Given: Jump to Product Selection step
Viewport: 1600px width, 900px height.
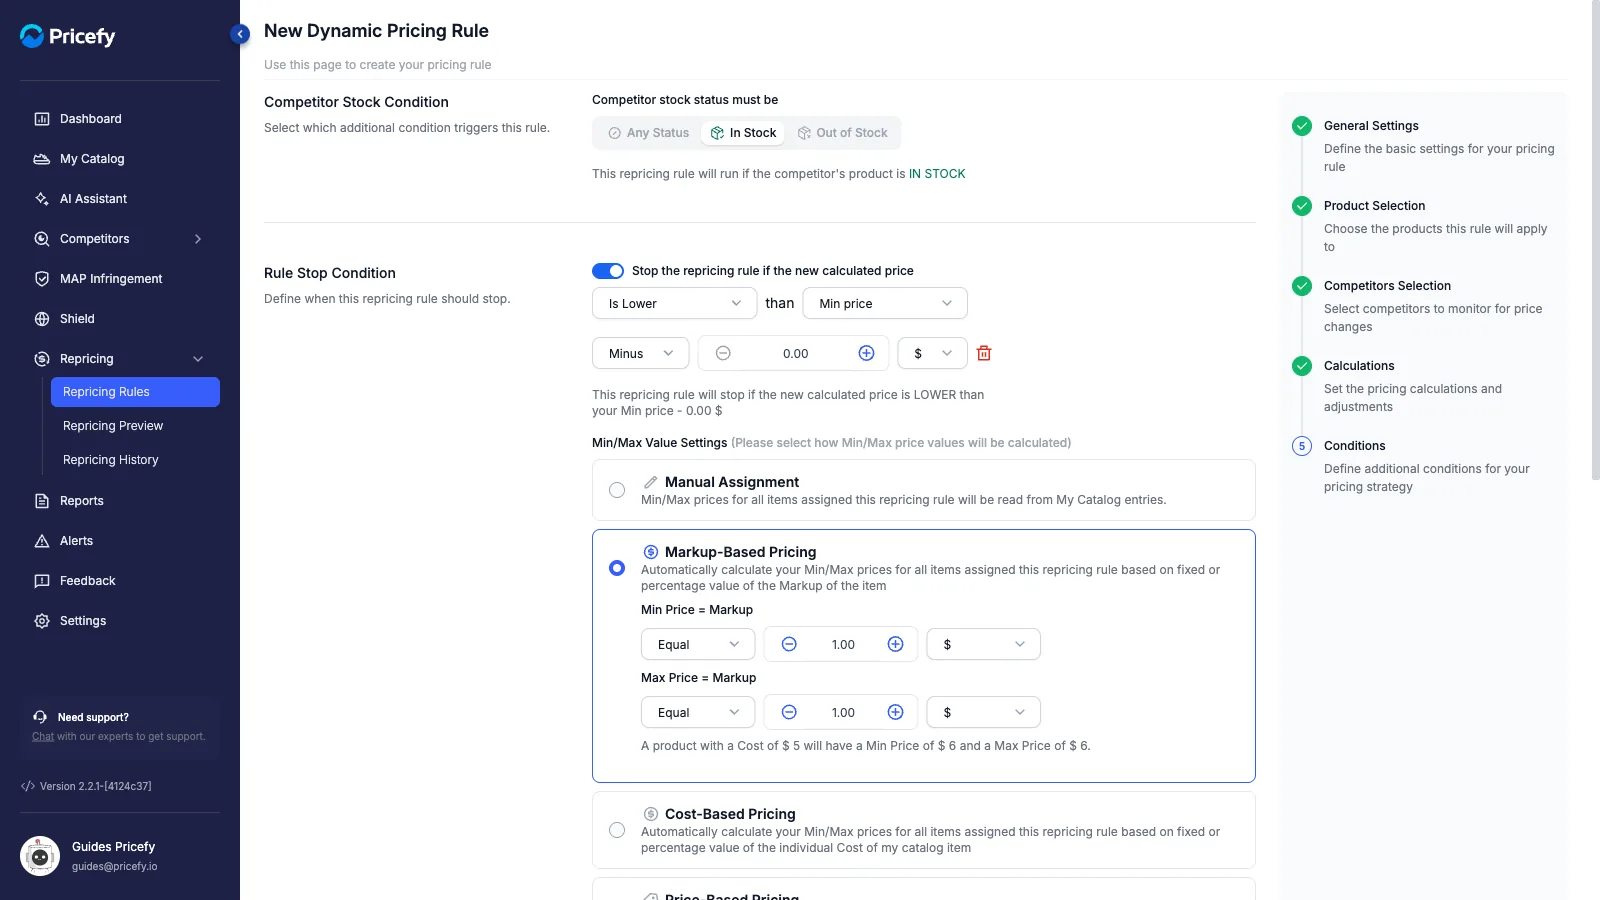Looking at the screenshot, I should (x=1374, y=206).
